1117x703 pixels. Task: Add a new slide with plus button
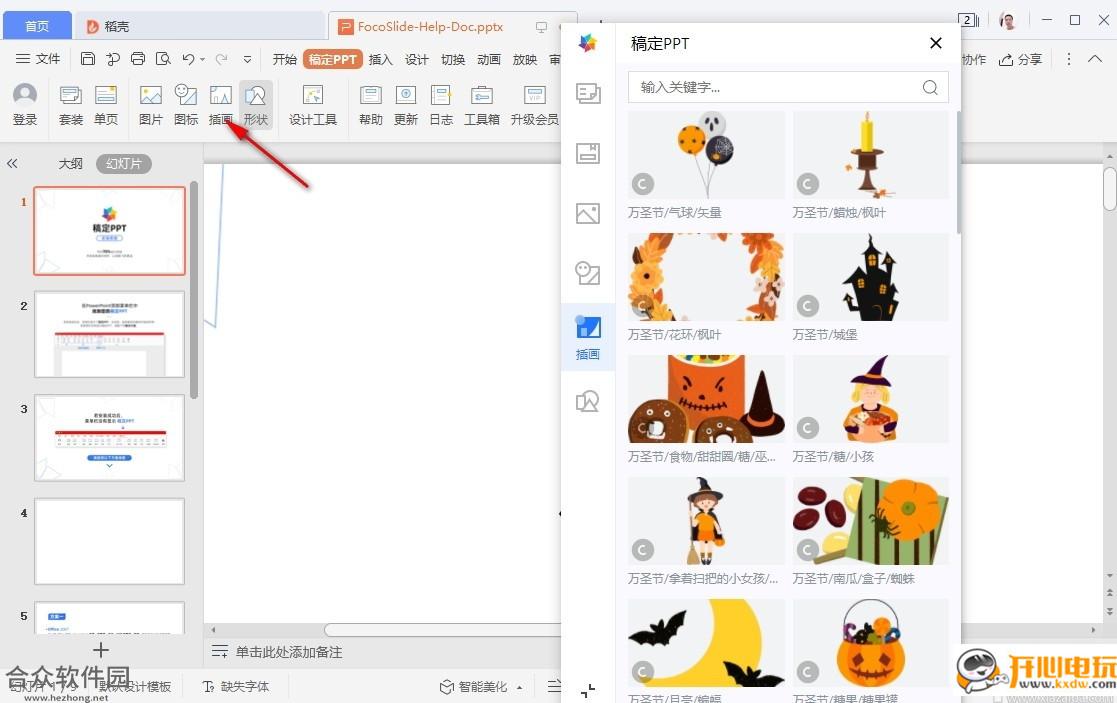click(x=100, y=650)
